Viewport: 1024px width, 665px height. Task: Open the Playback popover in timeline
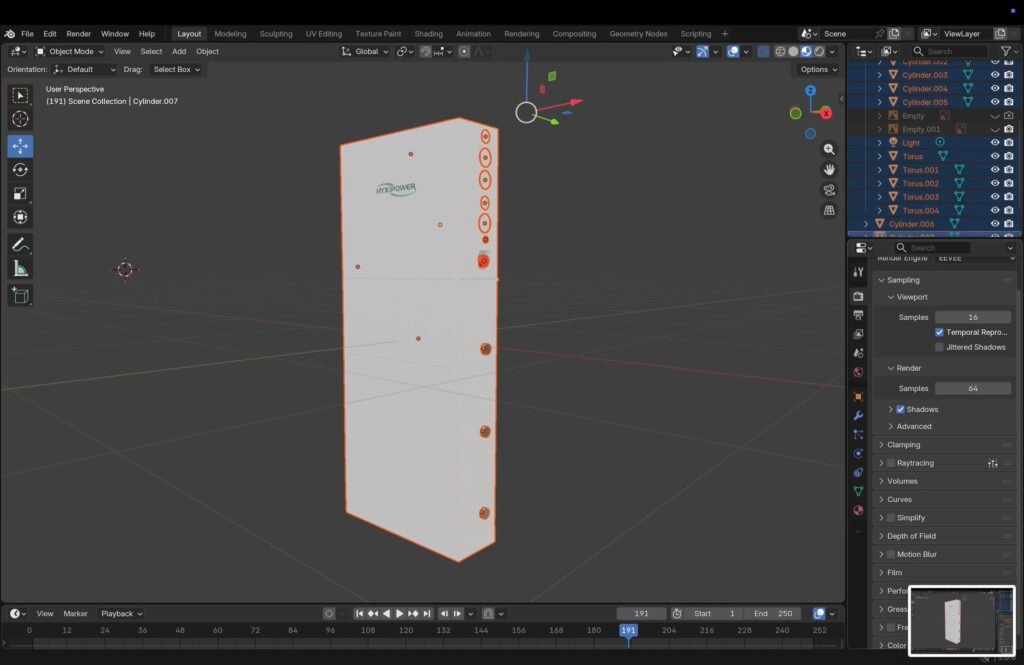tap(121, 614)
